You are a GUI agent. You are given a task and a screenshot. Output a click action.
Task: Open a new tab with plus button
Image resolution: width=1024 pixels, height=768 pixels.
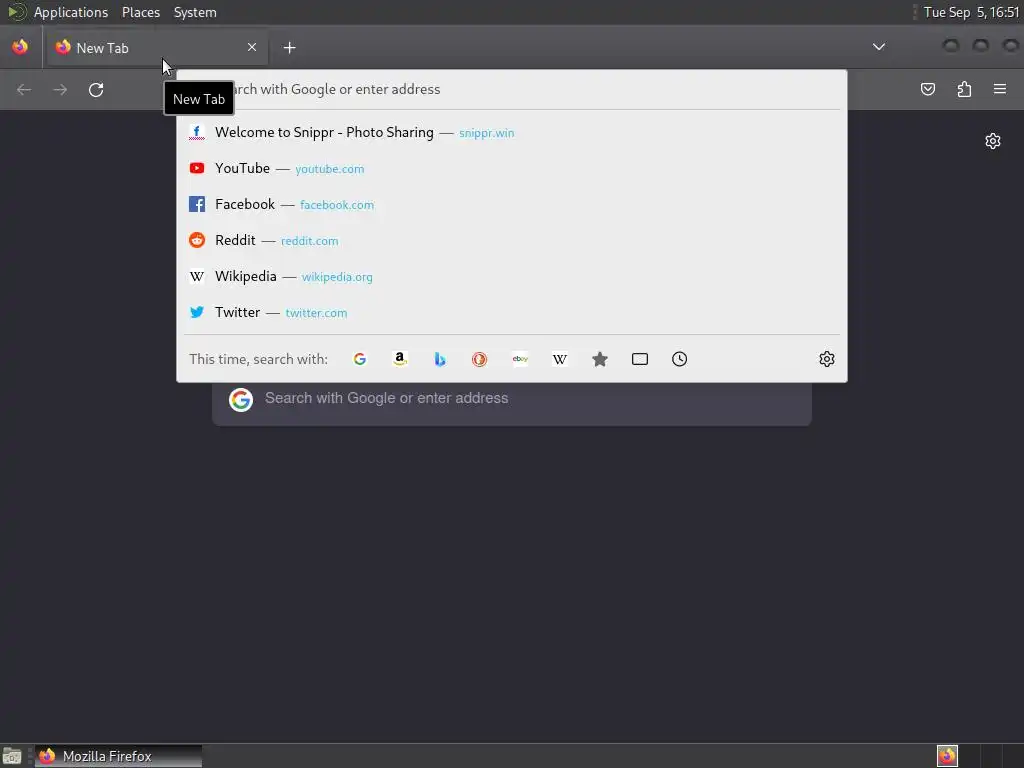coord(289,48)
